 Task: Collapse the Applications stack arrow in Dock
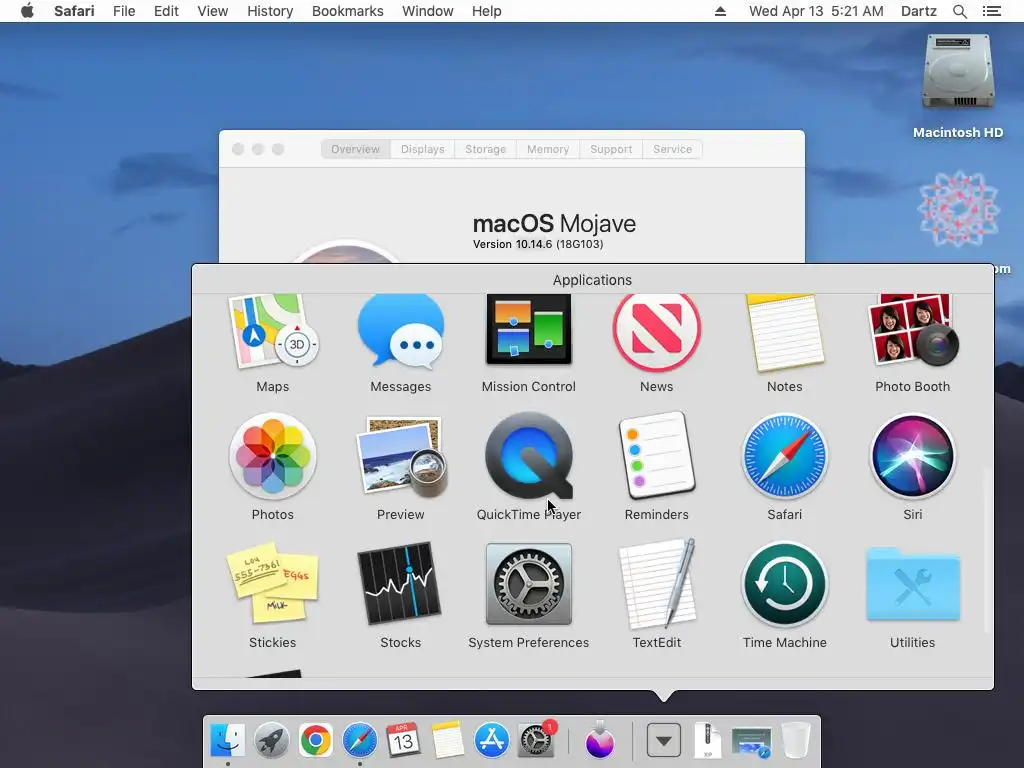pyautogui.click(x=664, y=741)
